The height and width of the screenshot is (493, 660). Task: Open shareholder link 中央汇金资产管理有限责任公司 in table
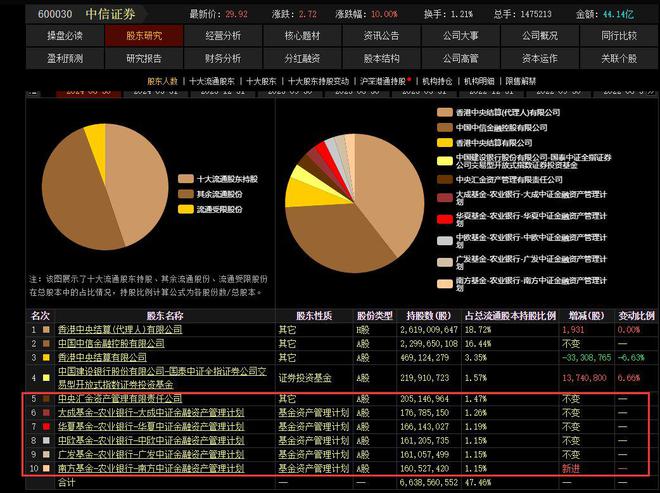(120, 398)
